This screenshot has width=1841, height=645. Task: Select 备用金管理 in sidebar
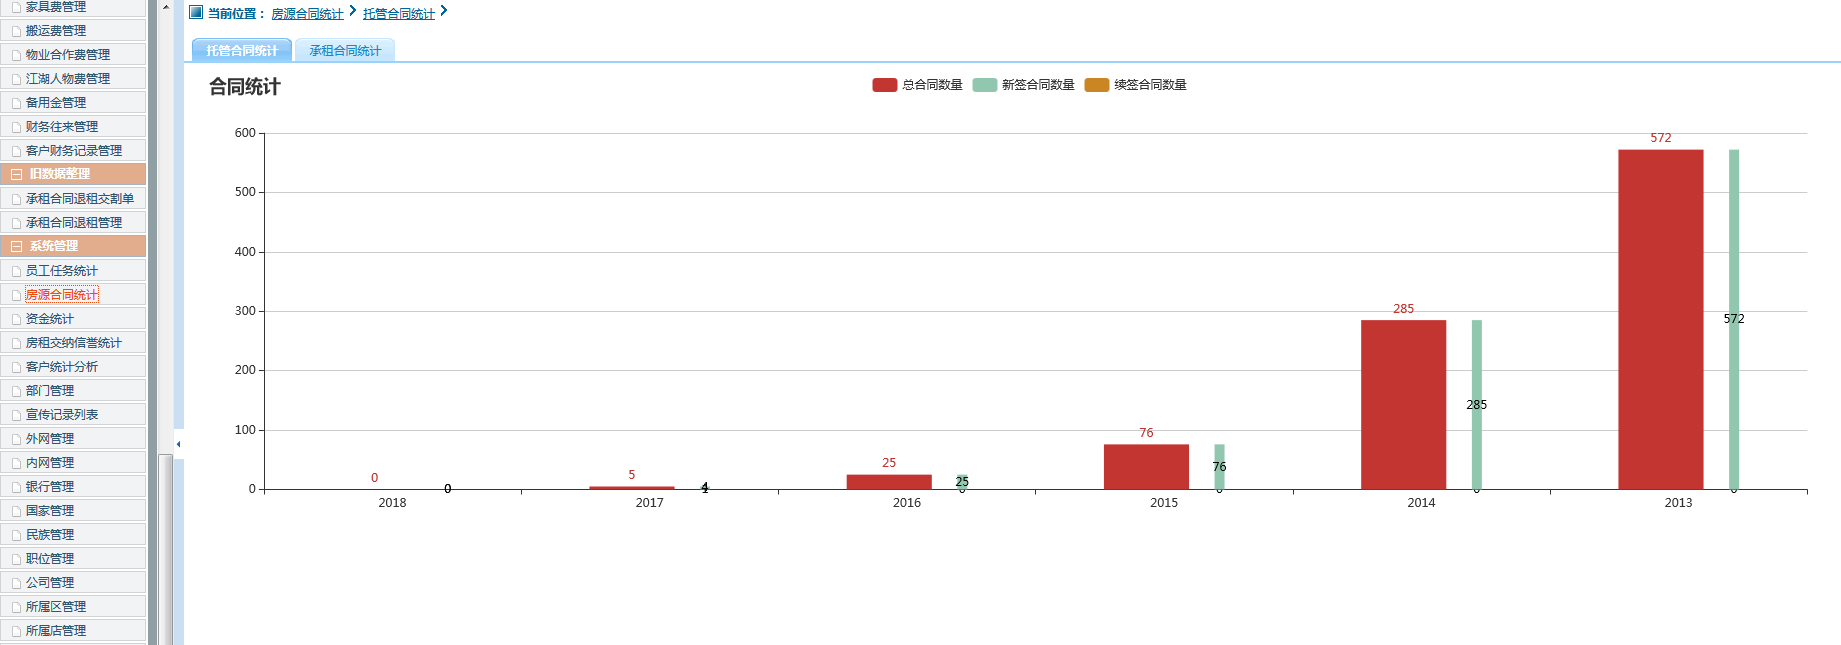[73, 103]
